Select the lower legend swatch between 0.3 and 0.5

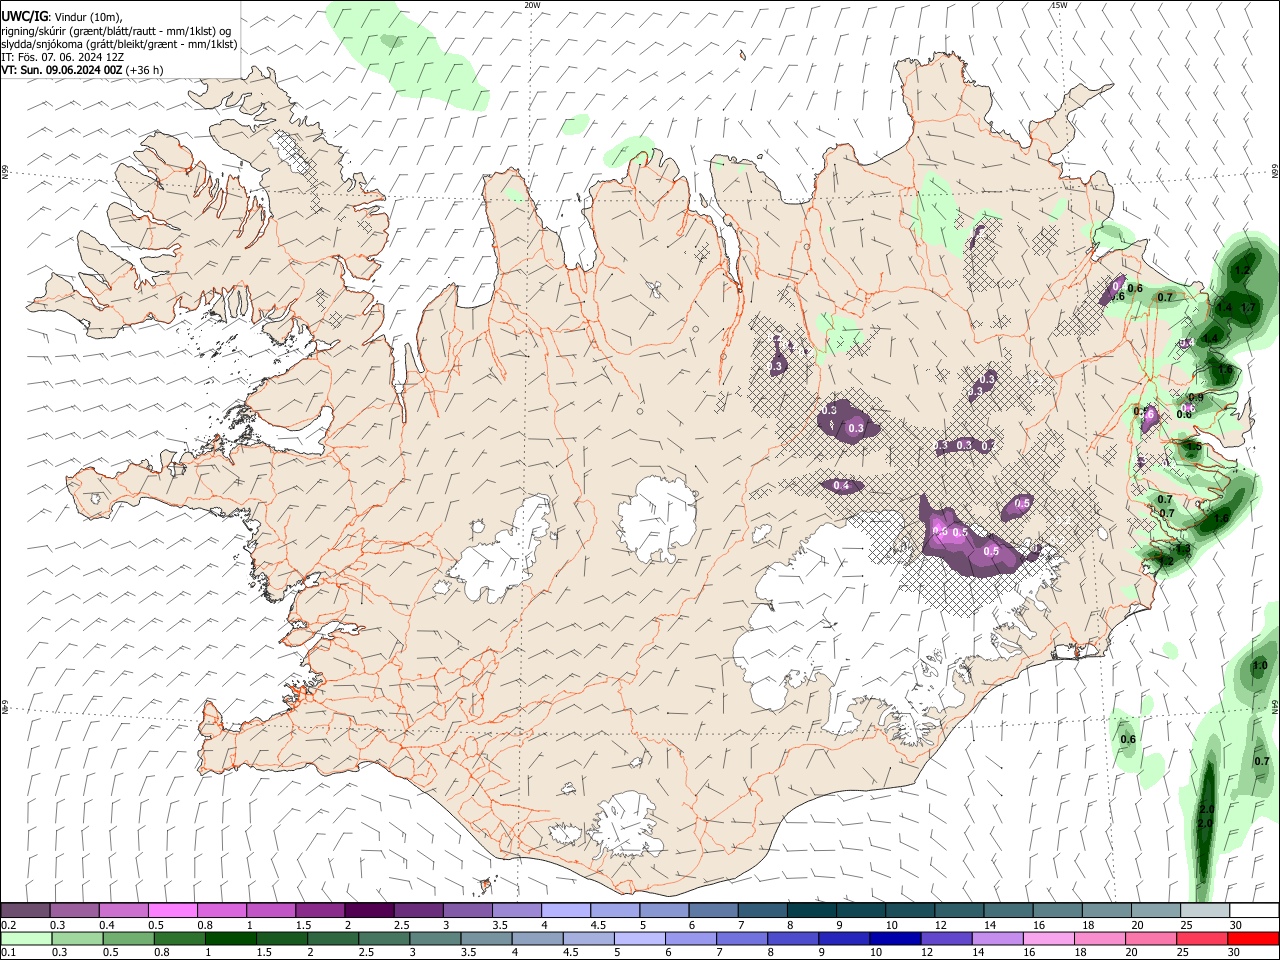pos(77,938)
